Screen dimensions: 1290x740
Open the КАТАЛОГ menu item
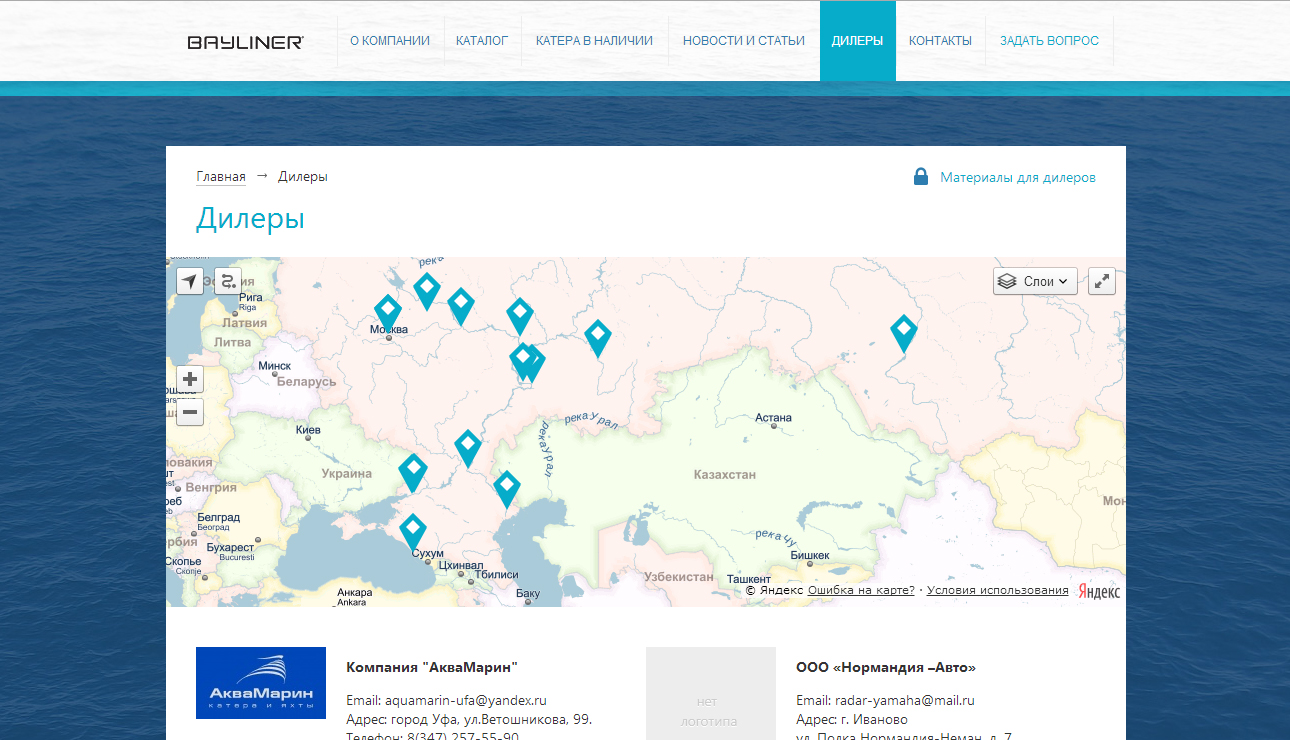coord(482,41)
